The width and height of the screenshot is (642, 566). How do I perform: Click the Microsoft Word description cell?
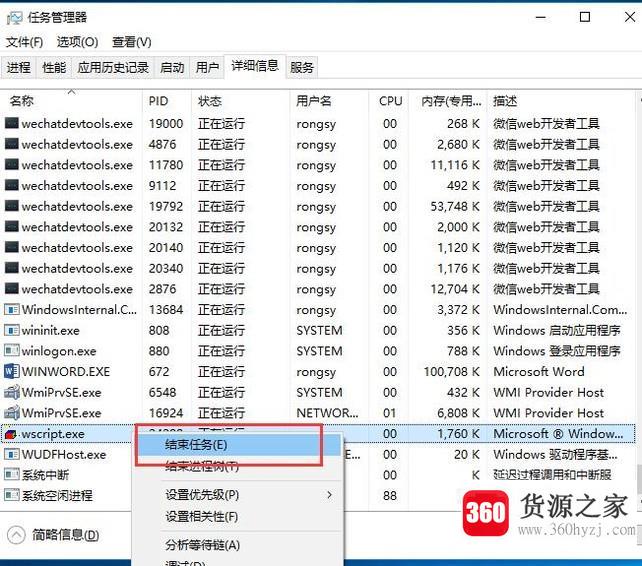(539, 371)
